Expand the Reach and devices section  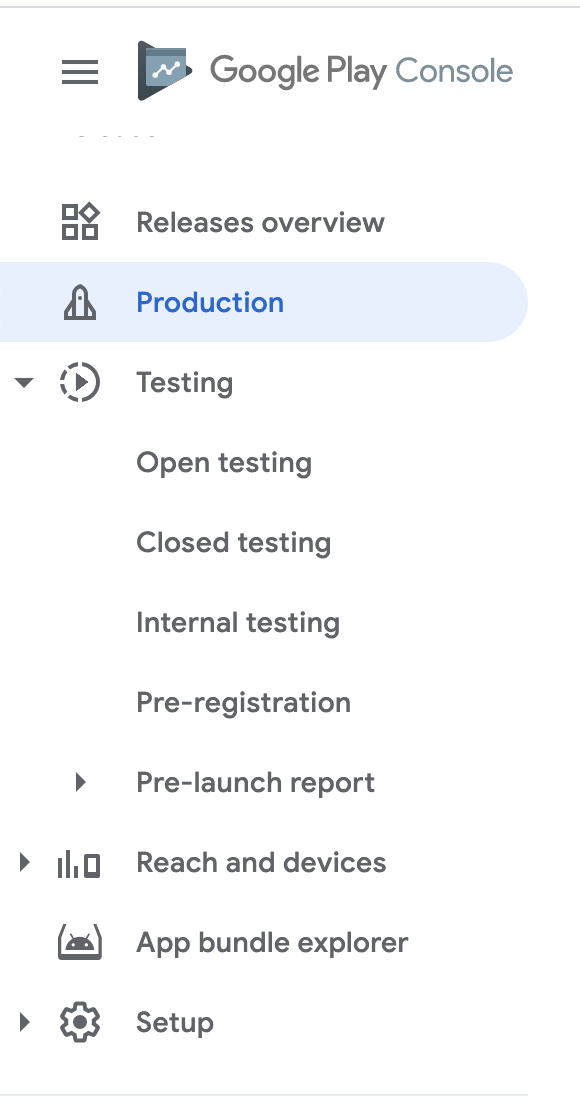[x=24, y=862]
